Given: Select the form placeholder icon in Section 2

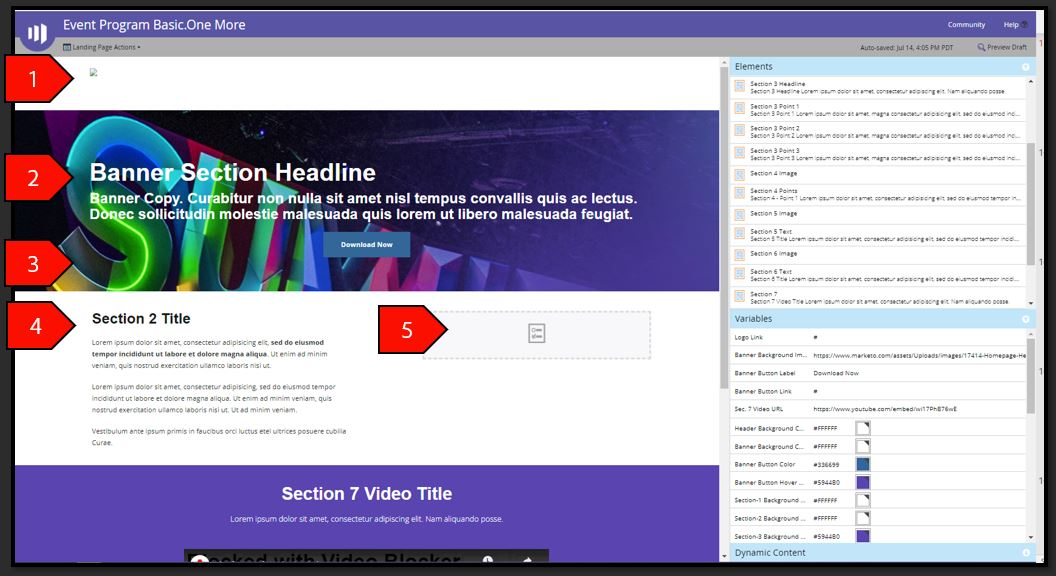Looking at the screenshot, I should (537, 333).
